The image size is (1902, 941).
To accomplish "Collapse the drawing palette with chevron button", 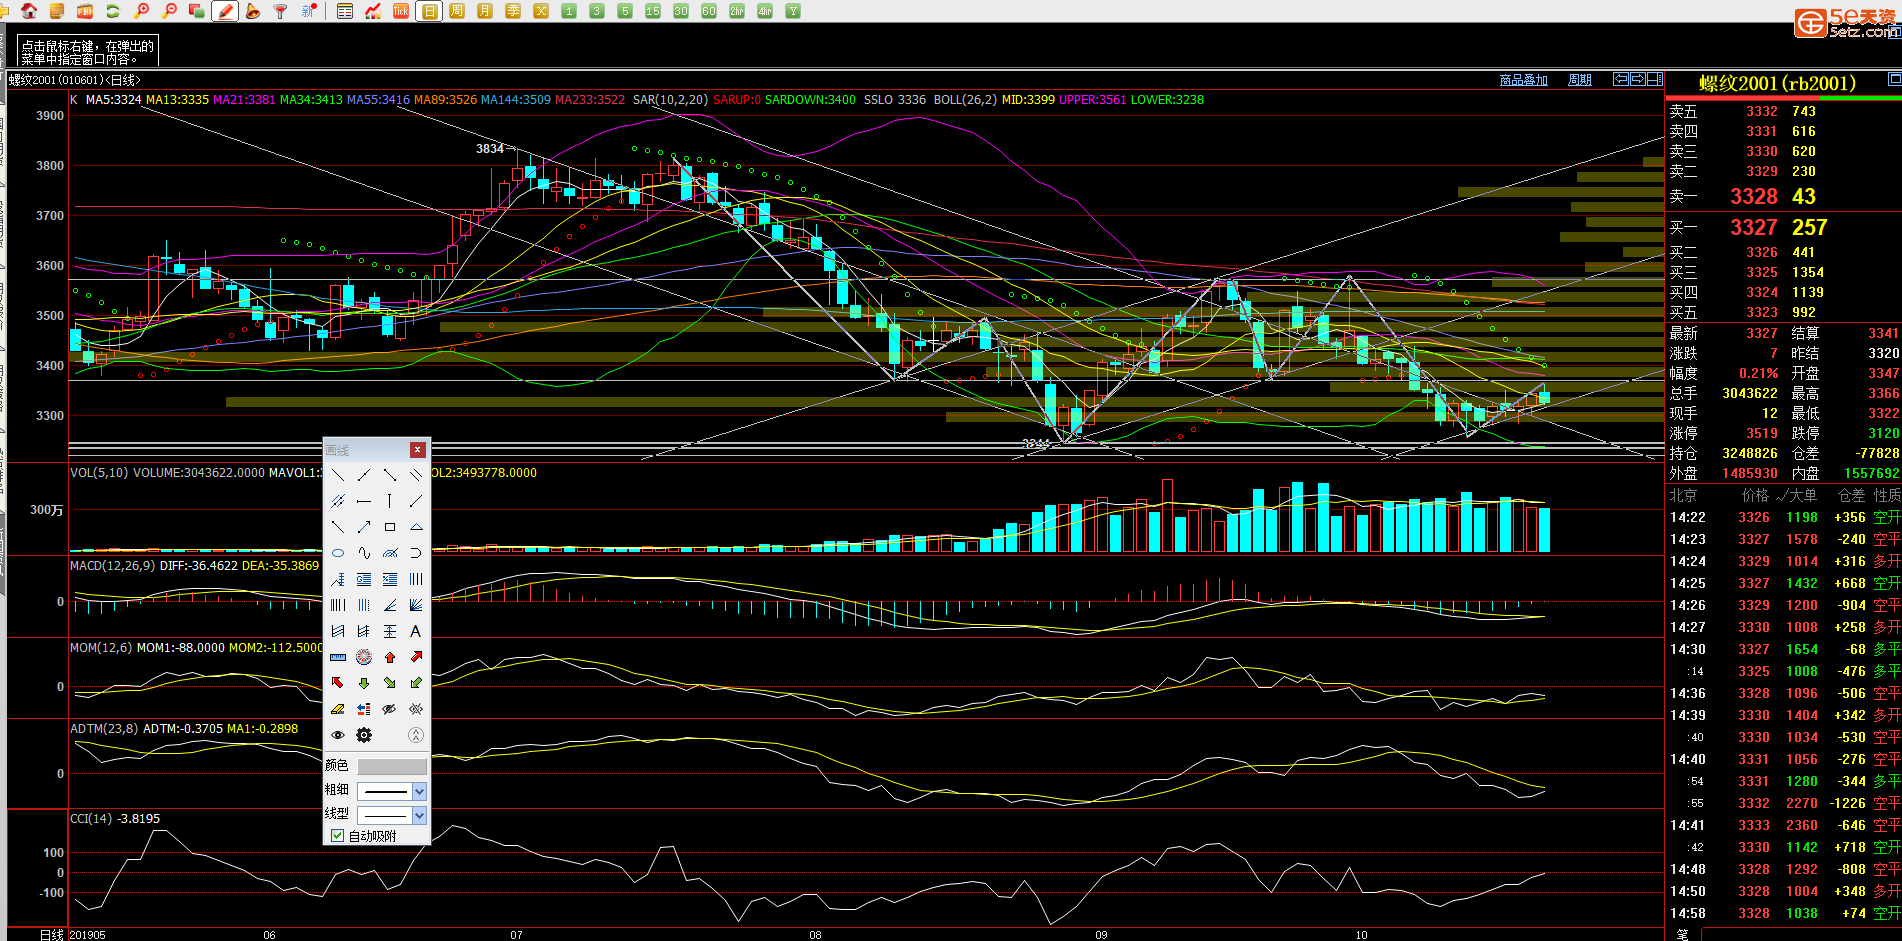I will tap(416, 735).
